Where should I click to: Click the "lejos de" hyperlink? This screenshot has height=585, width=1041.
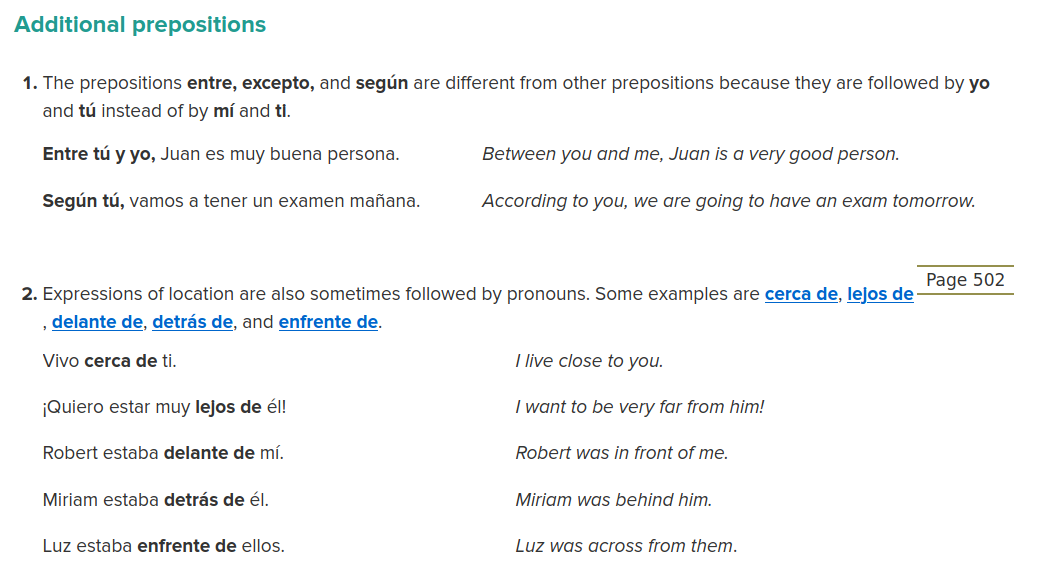879,294
